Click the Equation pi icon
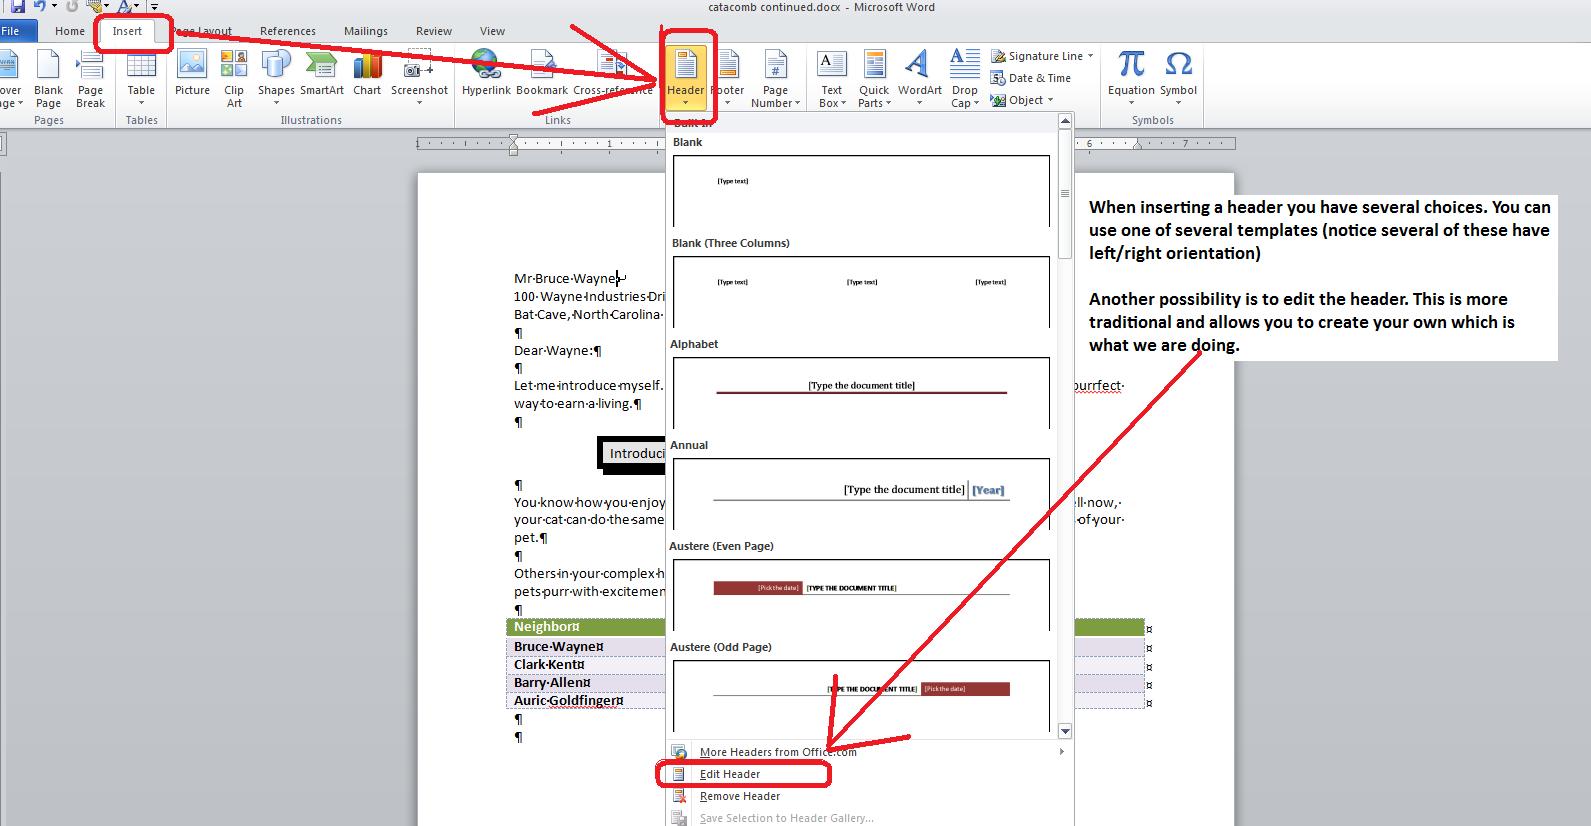 click(x=1131, y=64)
